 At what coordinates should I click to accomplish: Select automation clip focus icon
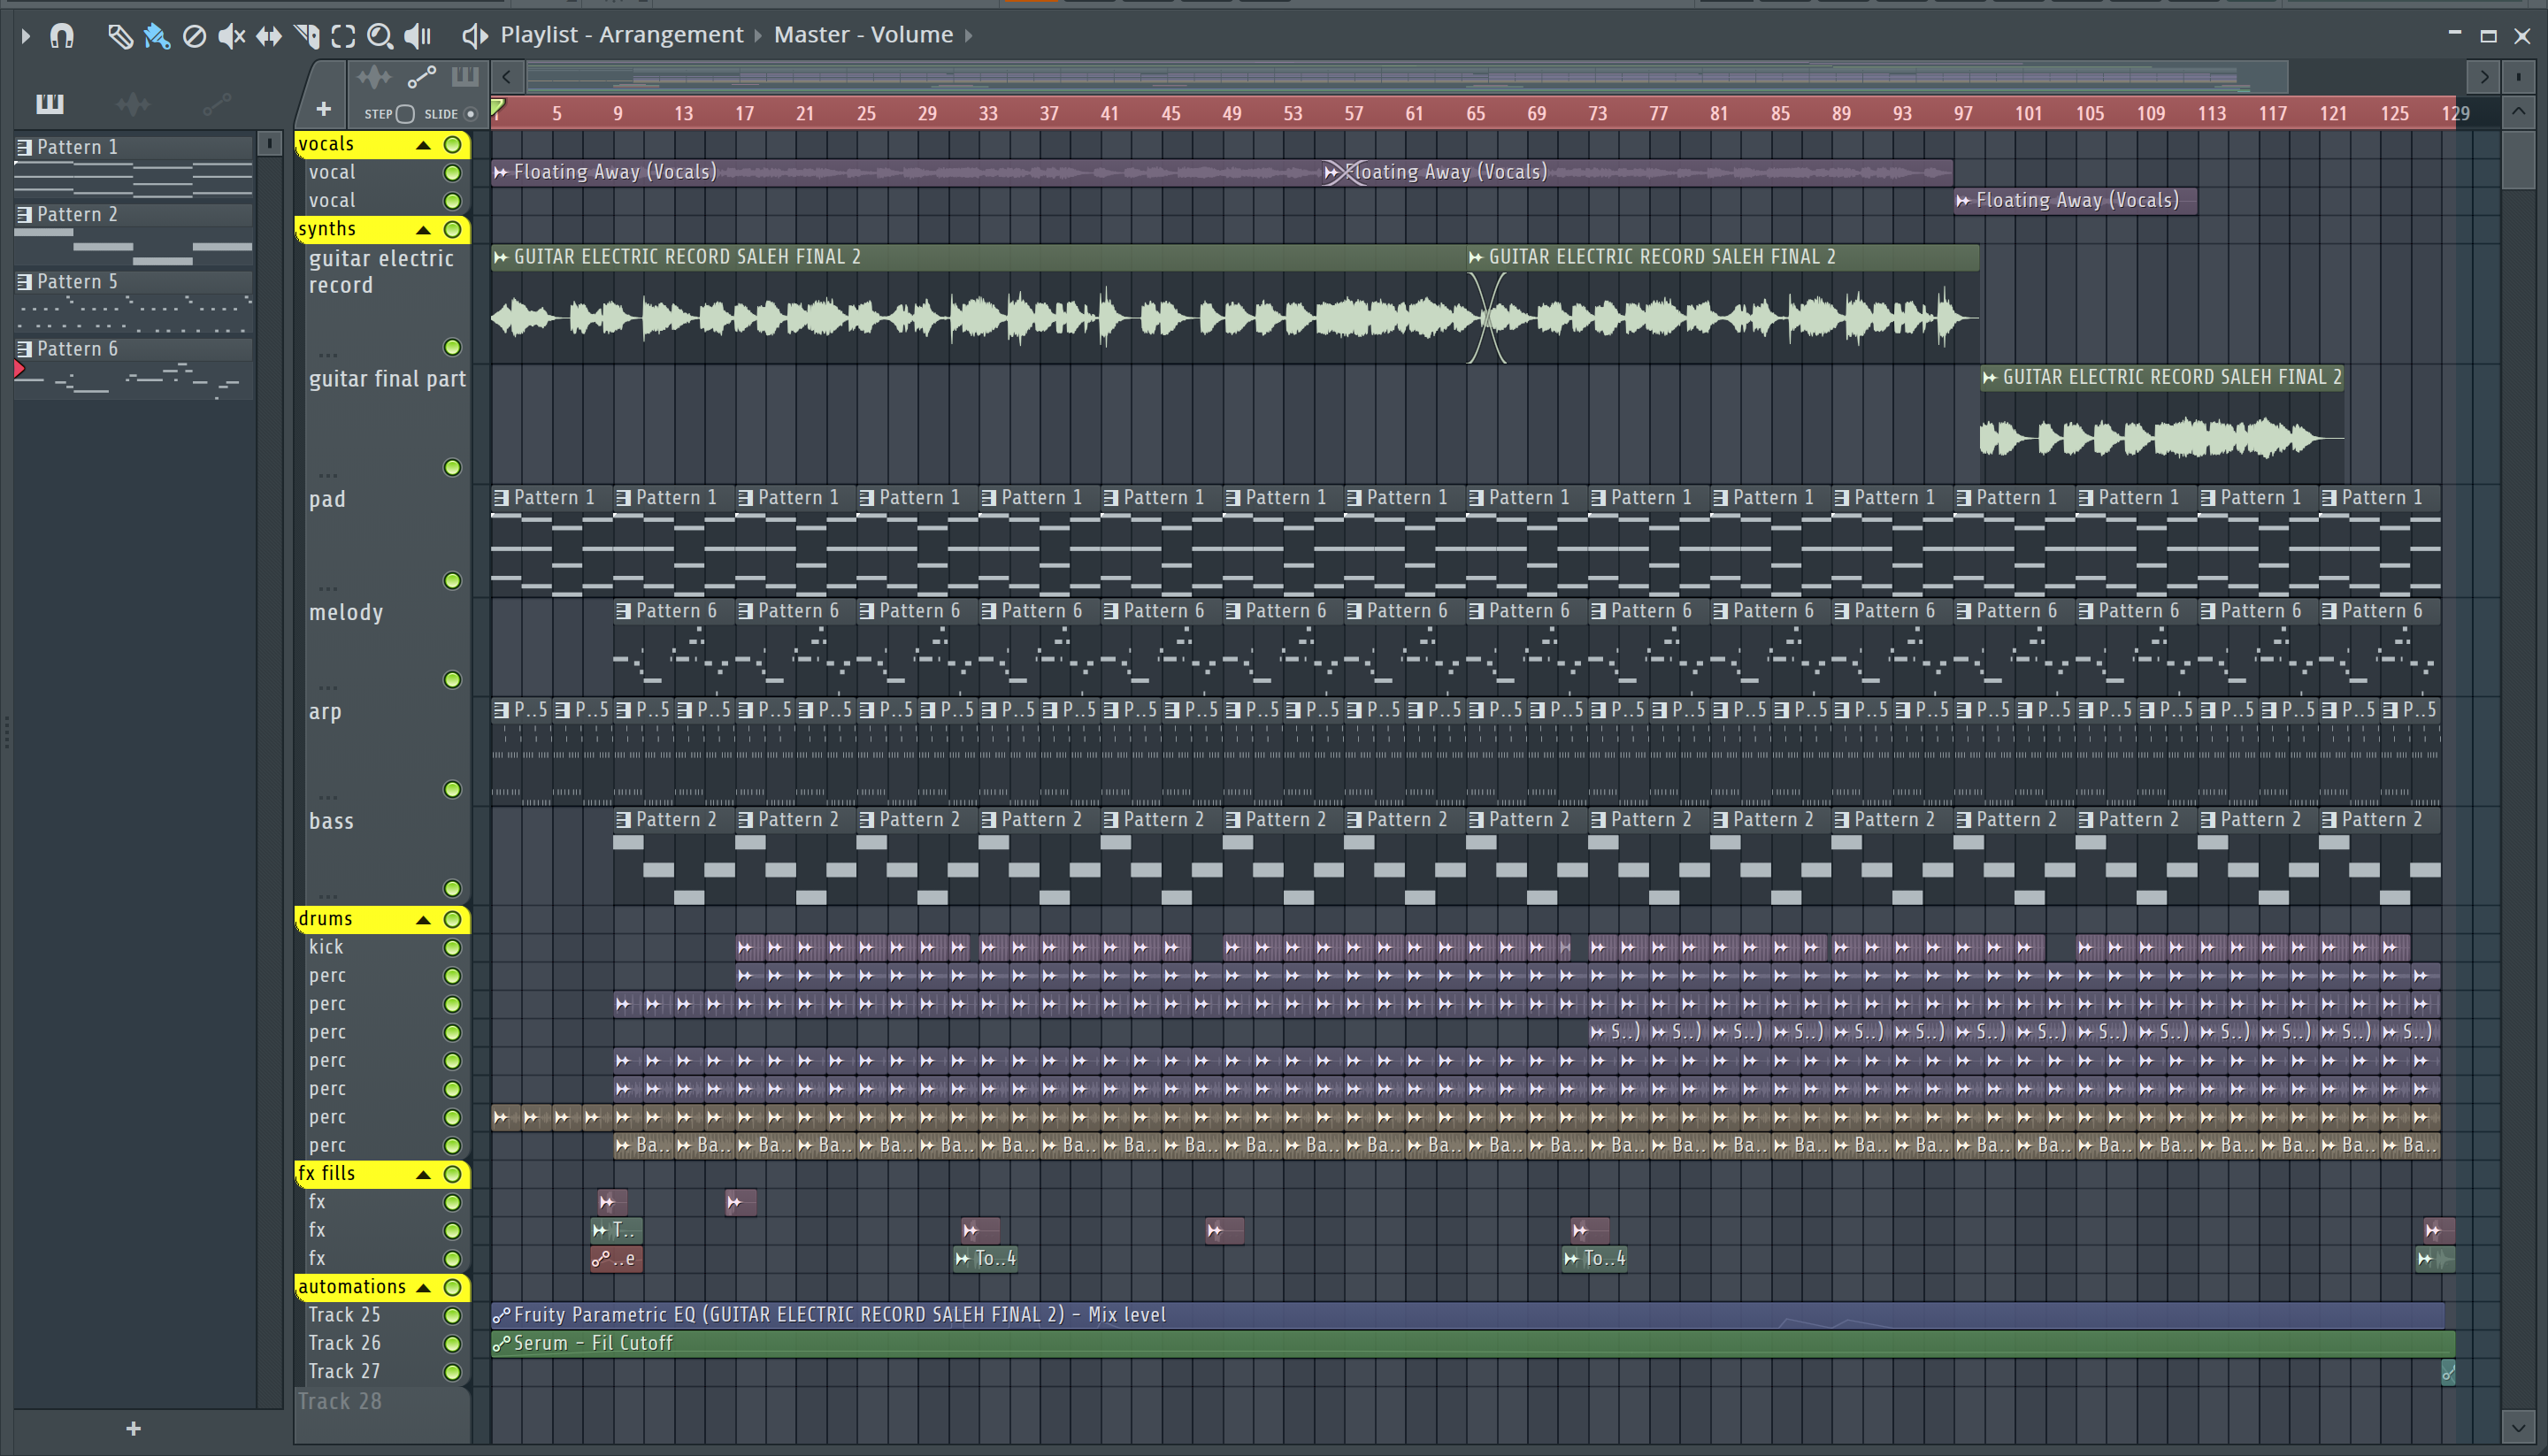coord(421,77)
